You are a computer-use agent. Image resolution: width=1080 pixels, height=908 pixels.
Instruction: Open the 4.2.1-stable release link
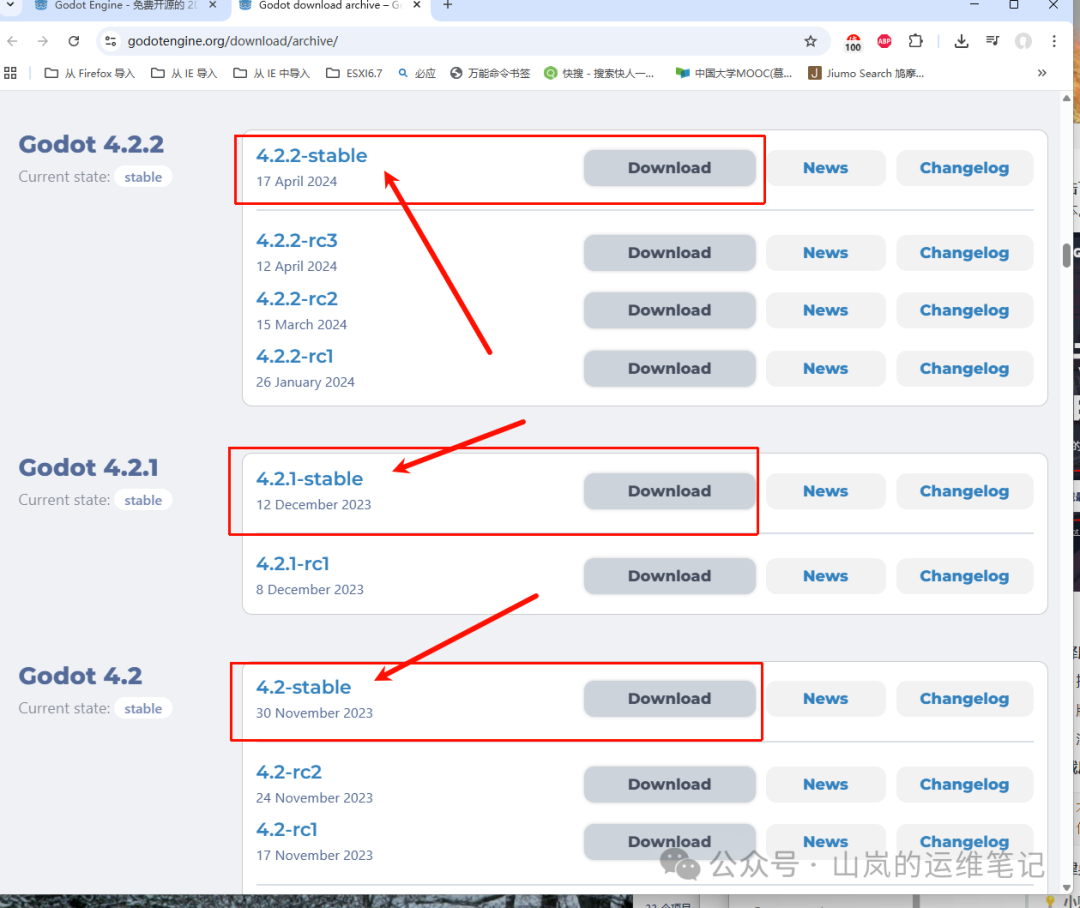(x=309, y=479)
